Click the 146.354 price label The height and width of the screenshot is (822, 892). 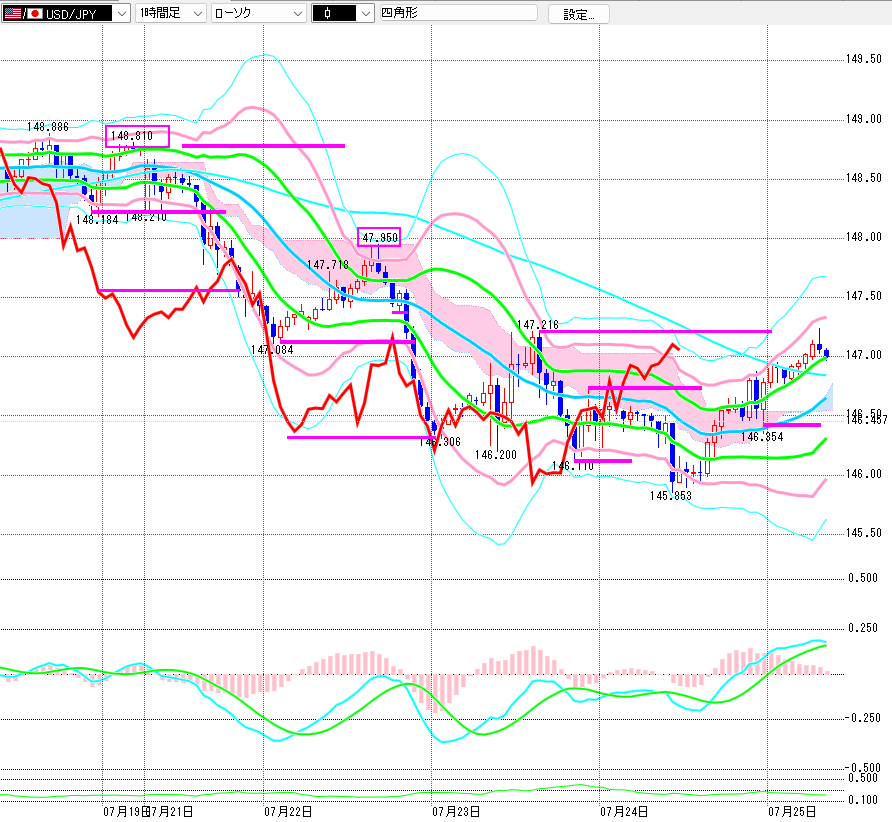[x=762, y=437]
